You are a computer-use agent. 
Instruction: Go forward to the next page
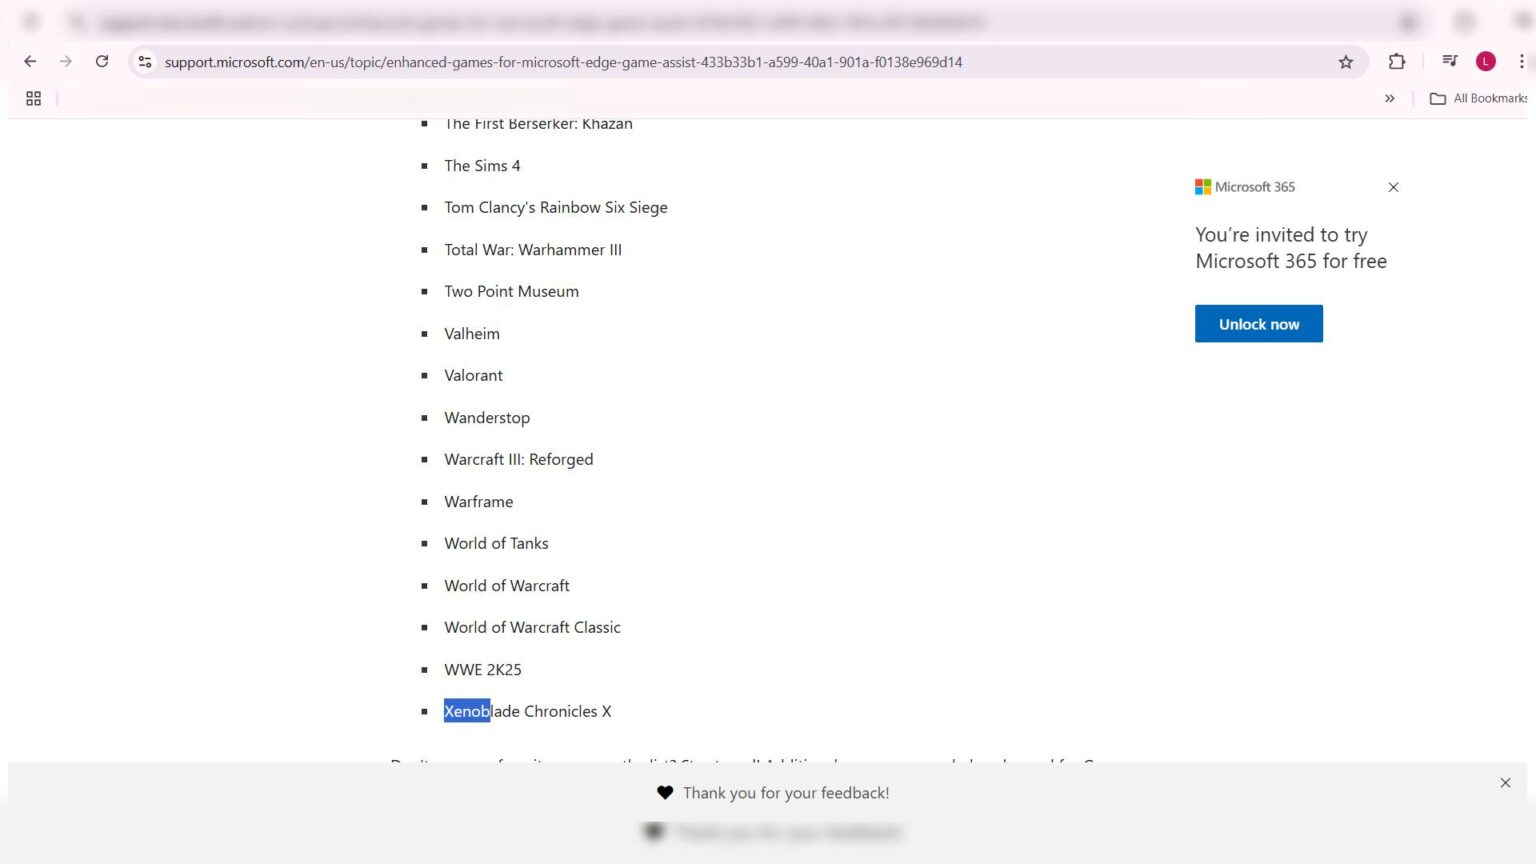pos(66,62)
